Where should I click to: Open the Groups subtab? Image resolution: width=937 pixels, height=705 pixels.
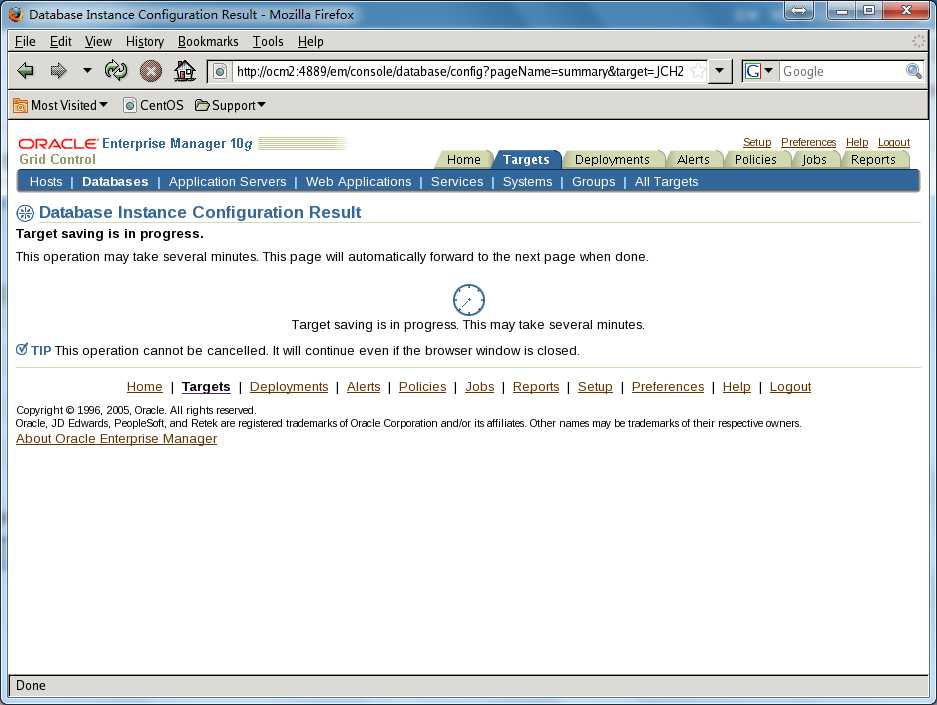[x=593, y=182]
